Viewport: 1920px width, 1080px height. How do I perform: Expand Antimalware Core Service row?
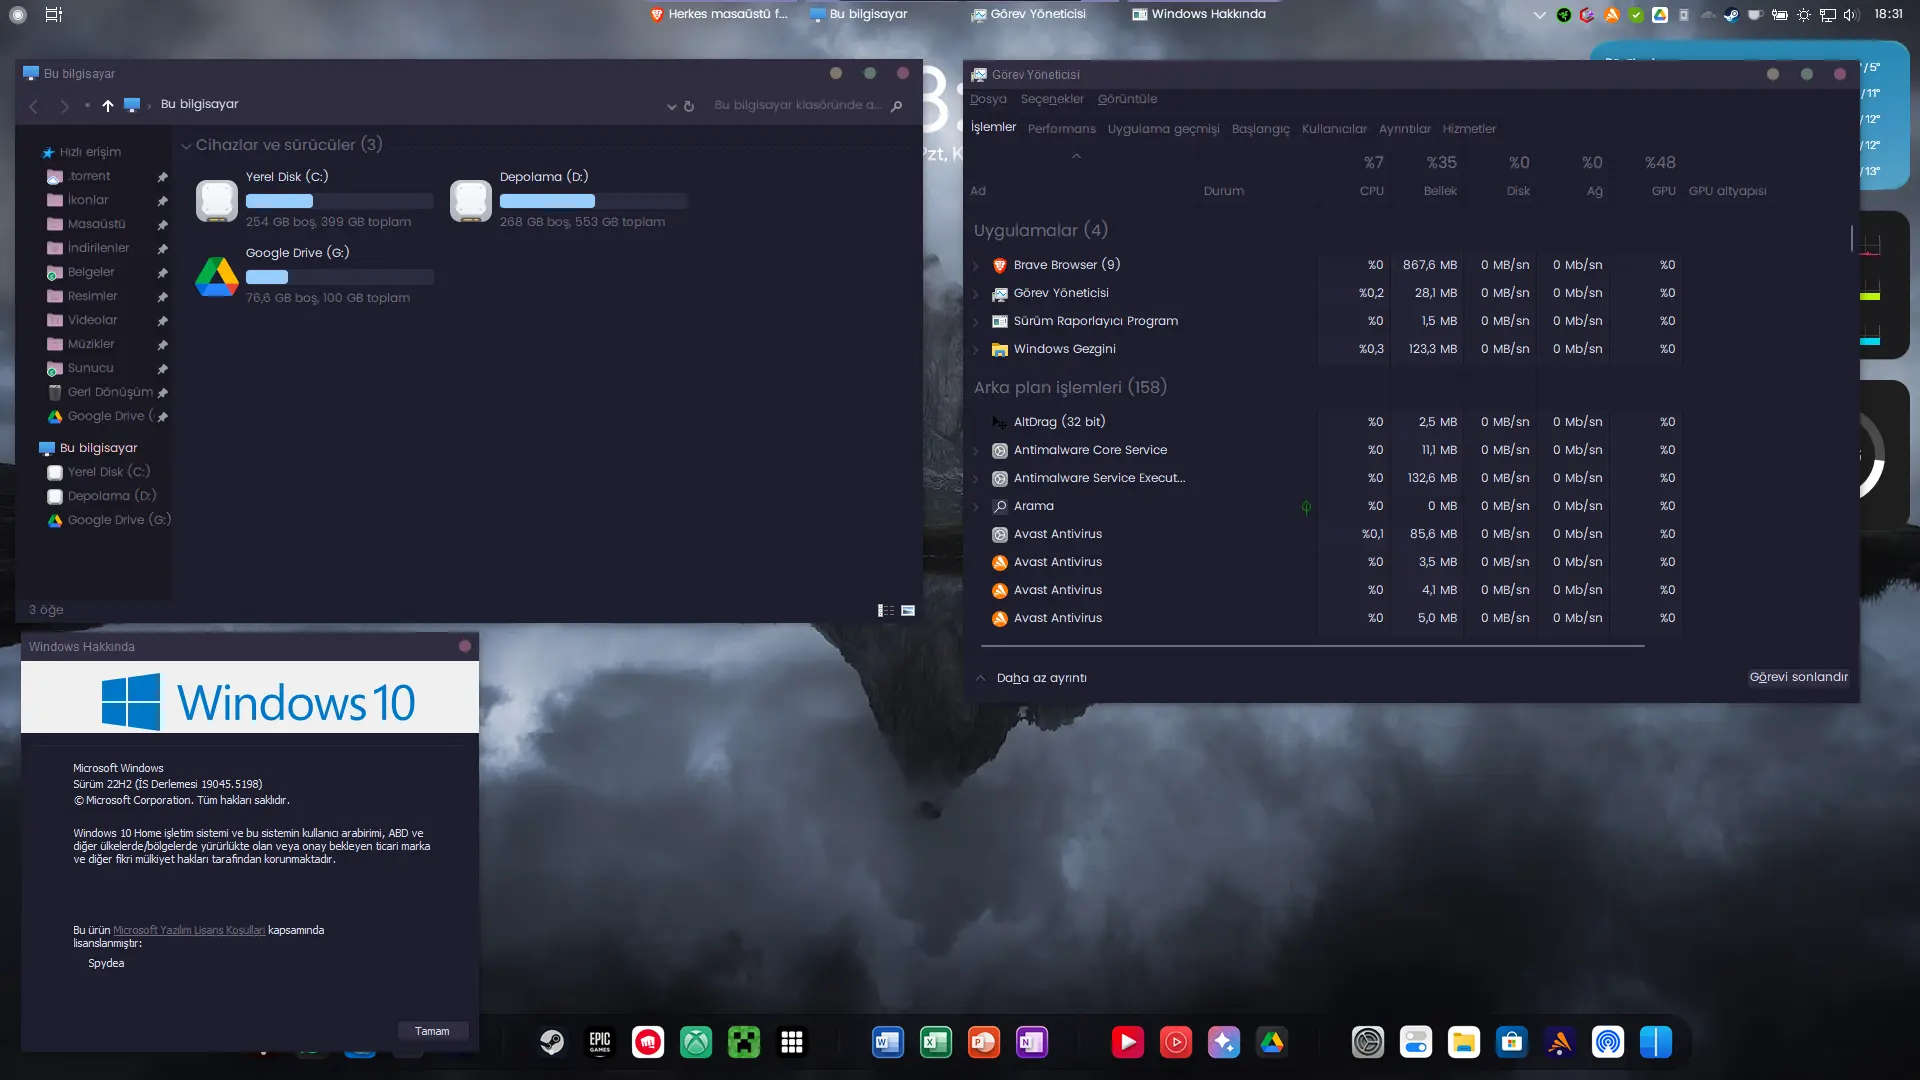tap(976, 451)
